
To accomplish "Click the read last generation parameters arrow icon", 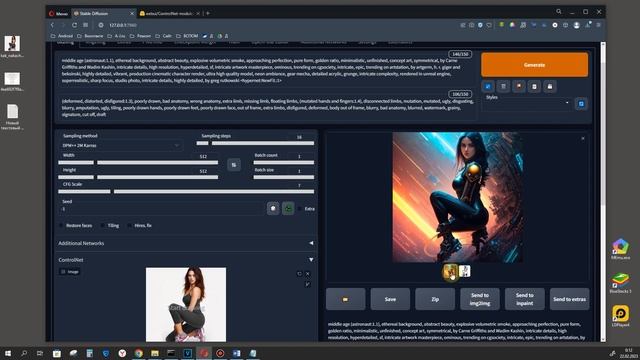I will click(488, 87).
